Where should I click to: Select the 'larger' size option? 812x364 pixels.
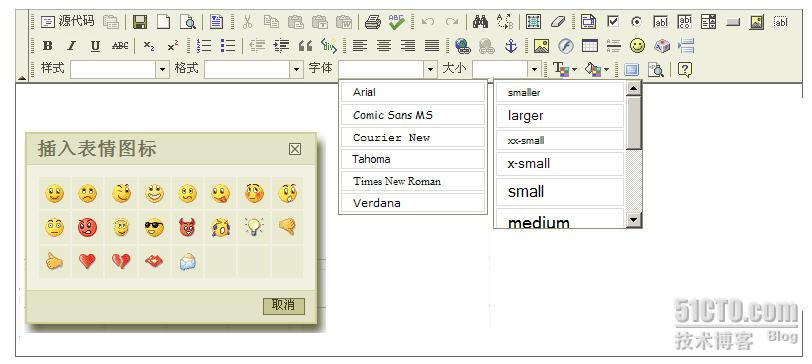click(x=560, y=115)
